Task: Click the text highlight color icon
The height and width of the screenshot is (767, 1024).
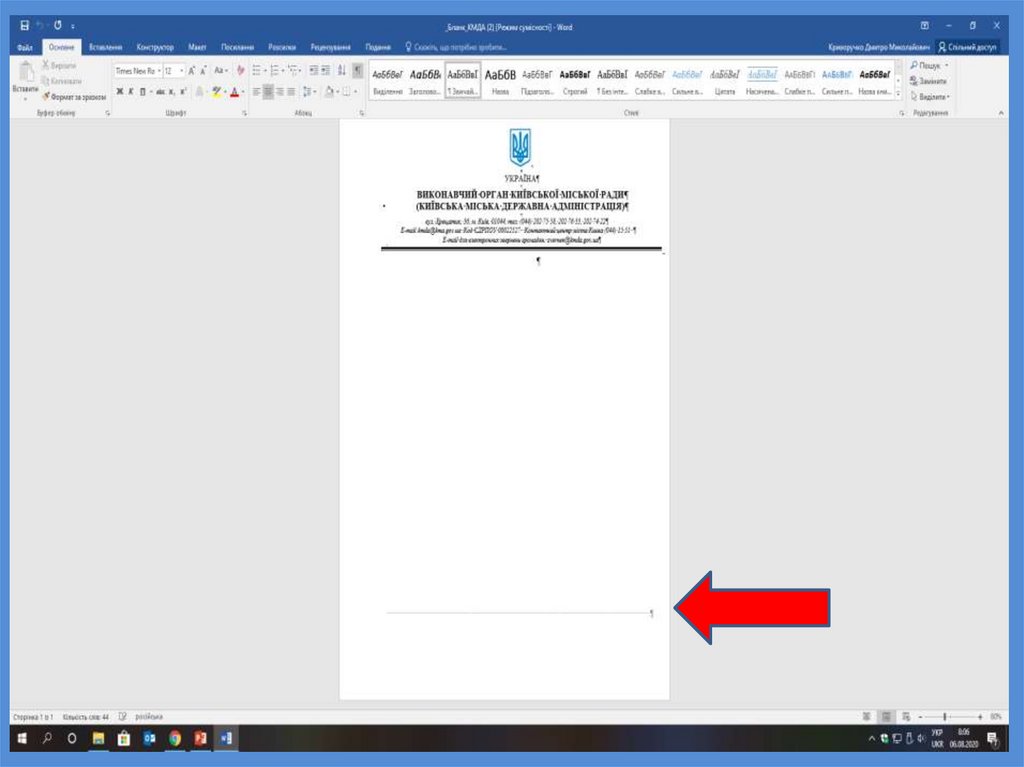Action: [x=216, y=92]
